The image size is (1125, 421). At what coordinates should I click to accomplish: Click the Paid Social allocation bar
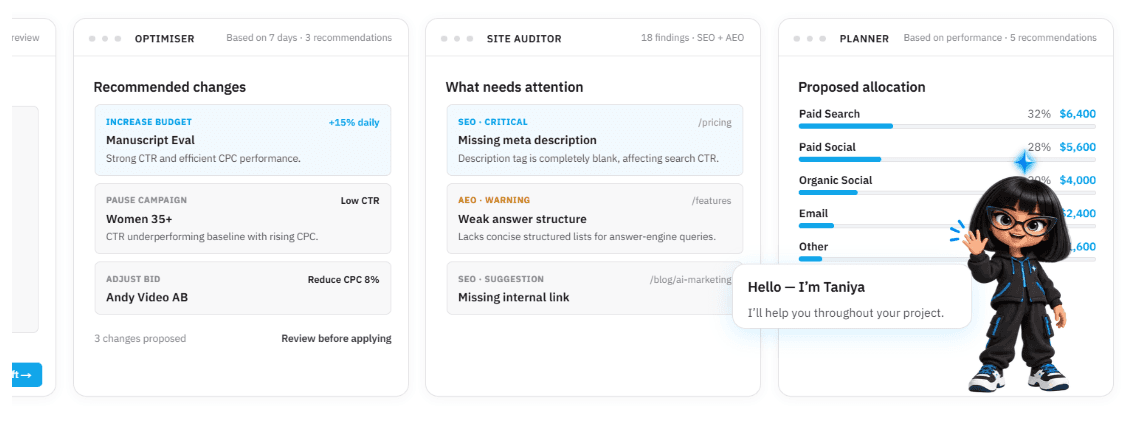tap(946, 159)
